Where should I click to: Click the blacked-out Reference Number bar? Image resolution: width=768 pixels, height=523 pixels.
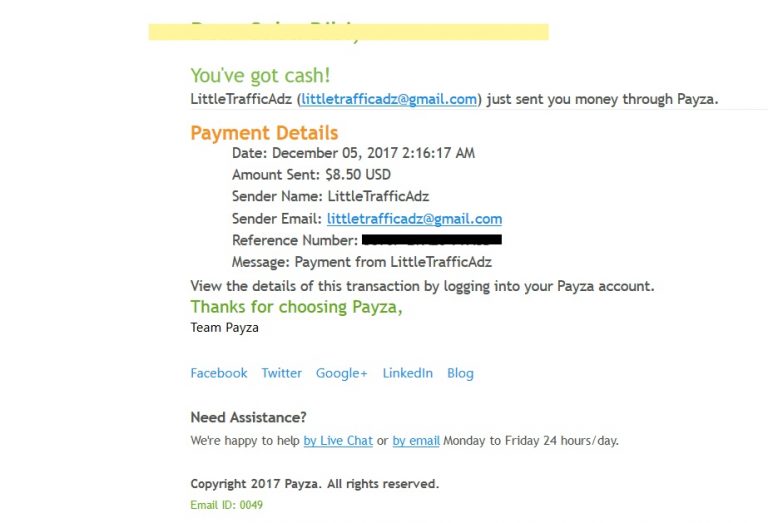(431, 240)
